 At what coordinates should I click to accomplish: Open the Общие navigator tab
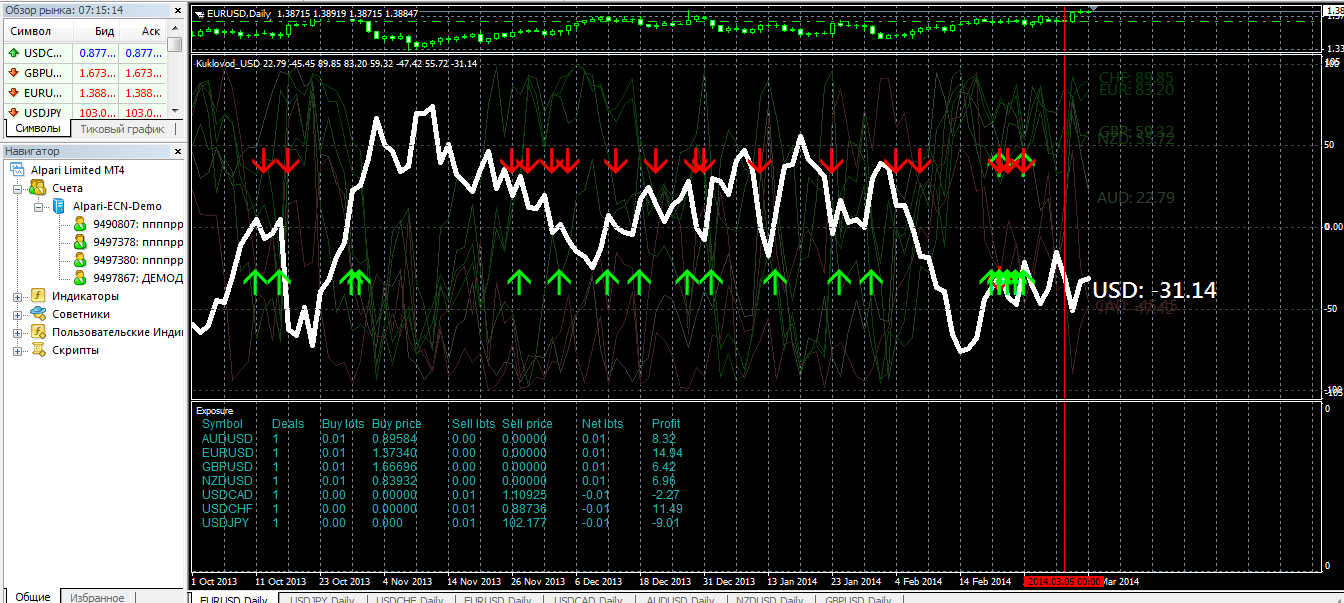point(33,597)
